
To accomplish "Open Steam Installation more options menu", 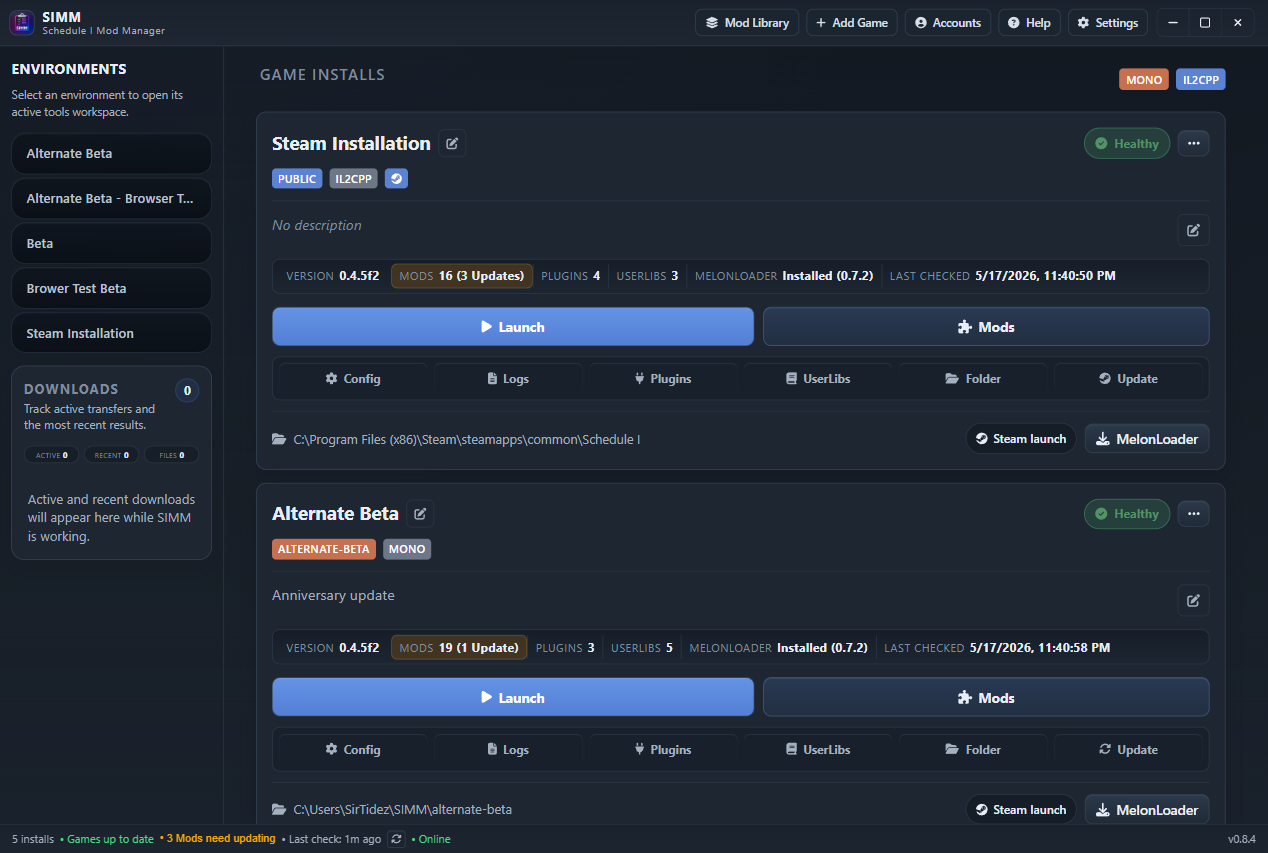I will pos(1193,143).
